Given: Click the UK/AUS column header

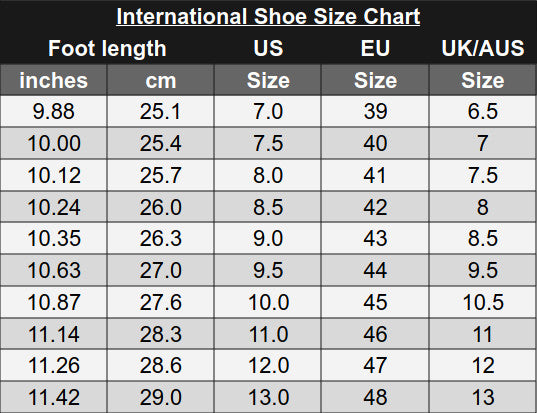Looking at the screenshot, I should [483, 48].
